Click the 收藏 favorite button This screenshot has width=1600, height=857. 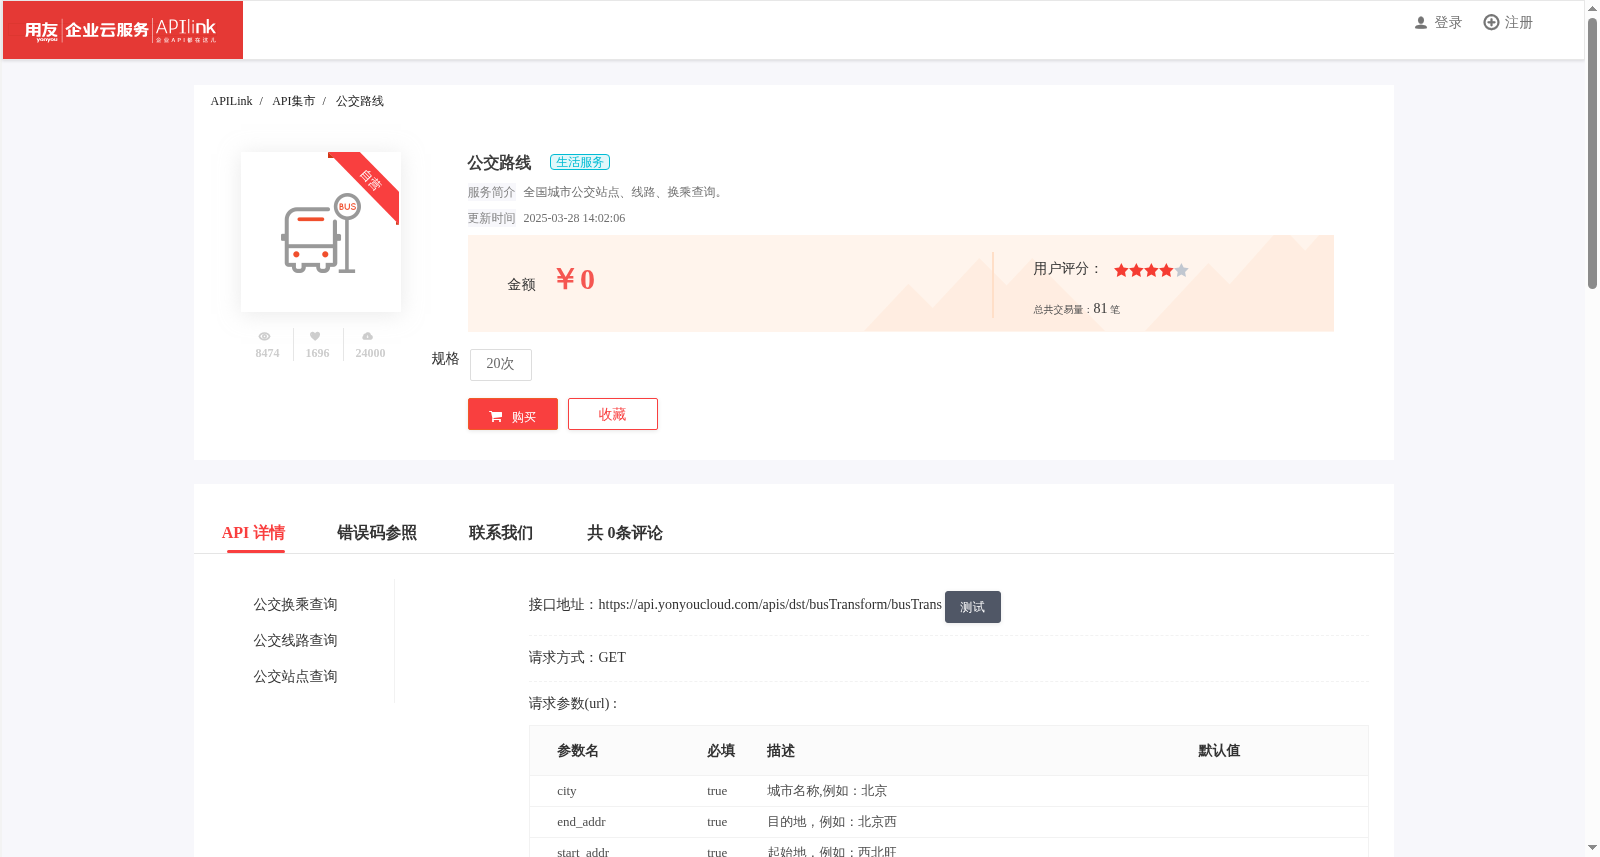coord(613,414)
